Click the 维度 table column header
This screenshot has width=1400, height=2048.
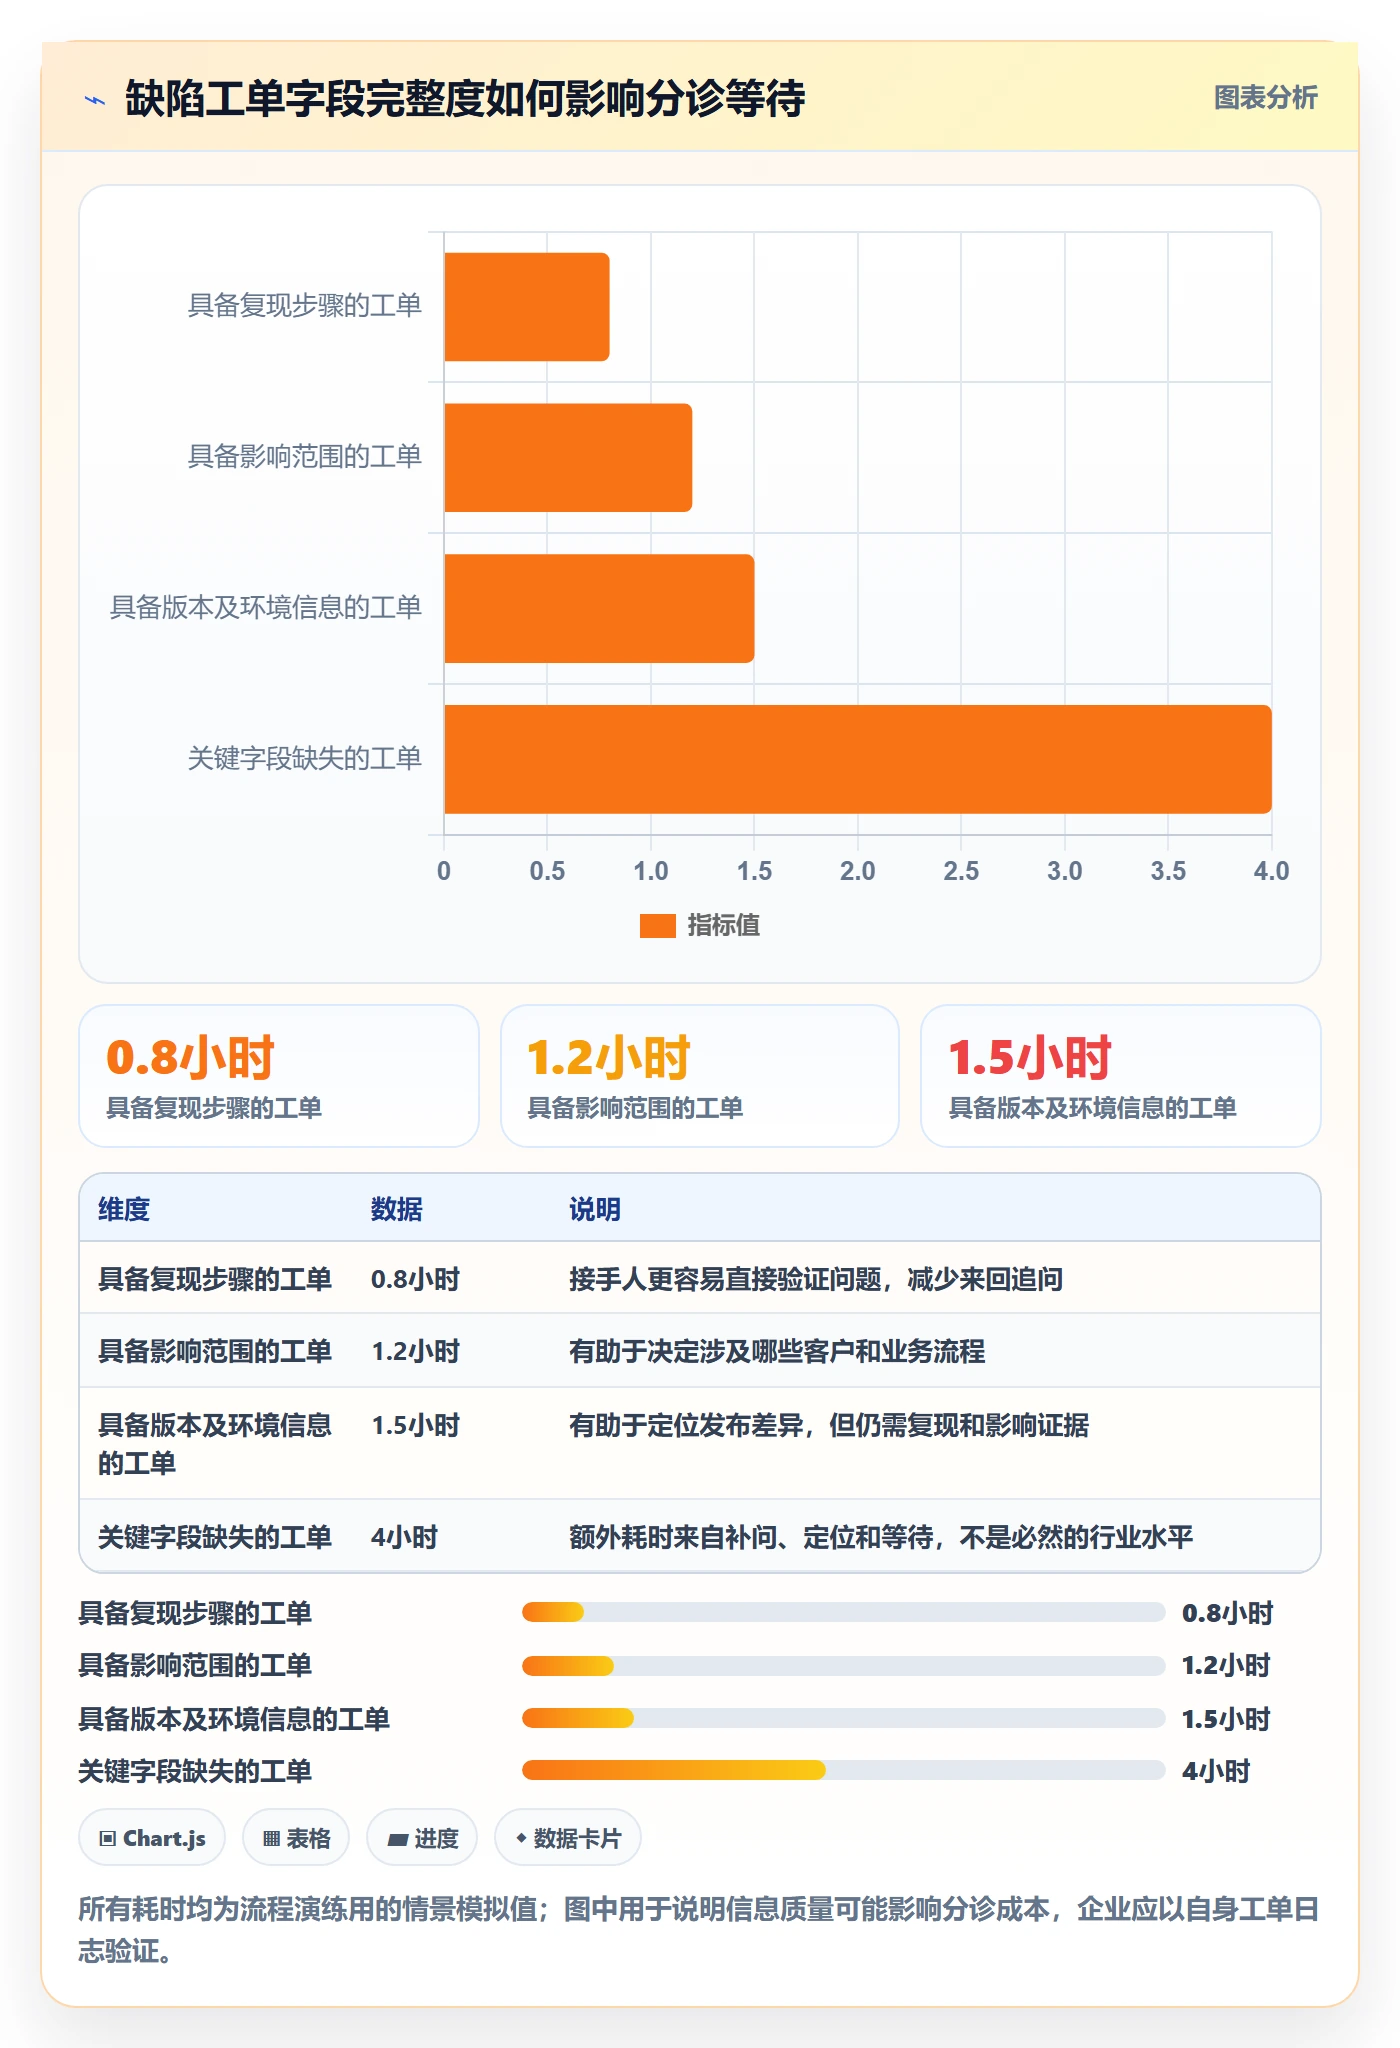(124, 1209)
